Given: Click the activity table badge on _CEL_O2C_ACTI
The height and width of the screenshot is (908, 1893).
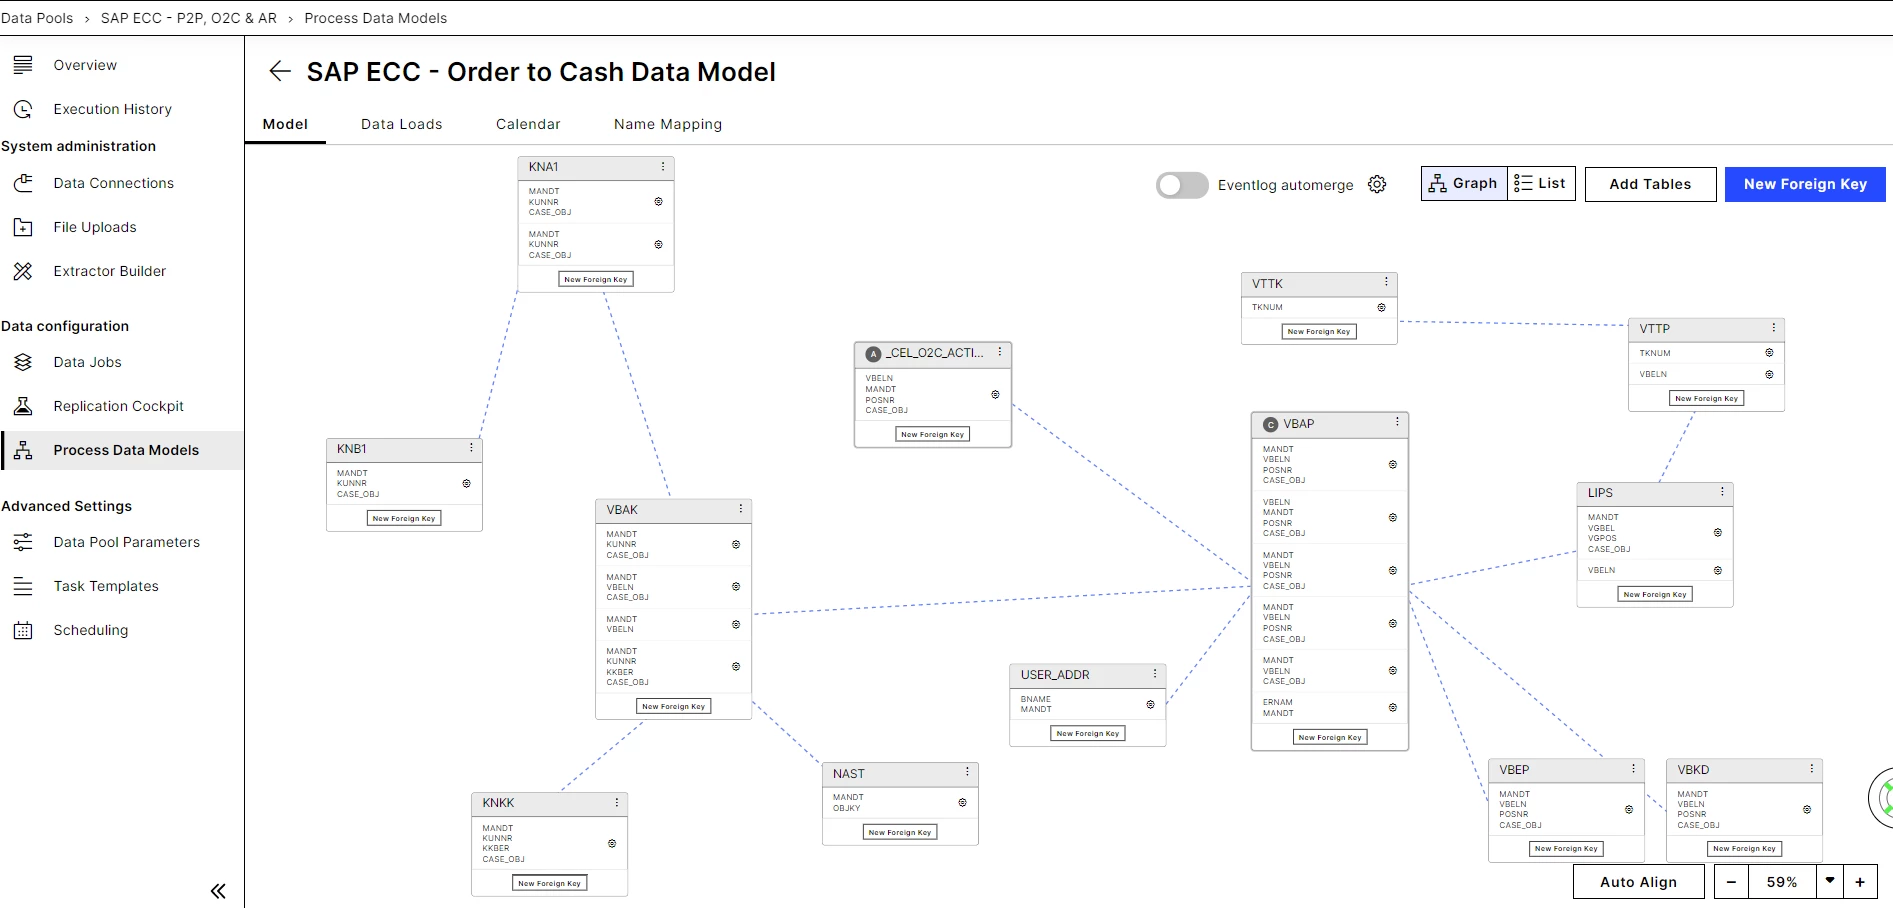Looking at the screenshot, I should 873,353.
